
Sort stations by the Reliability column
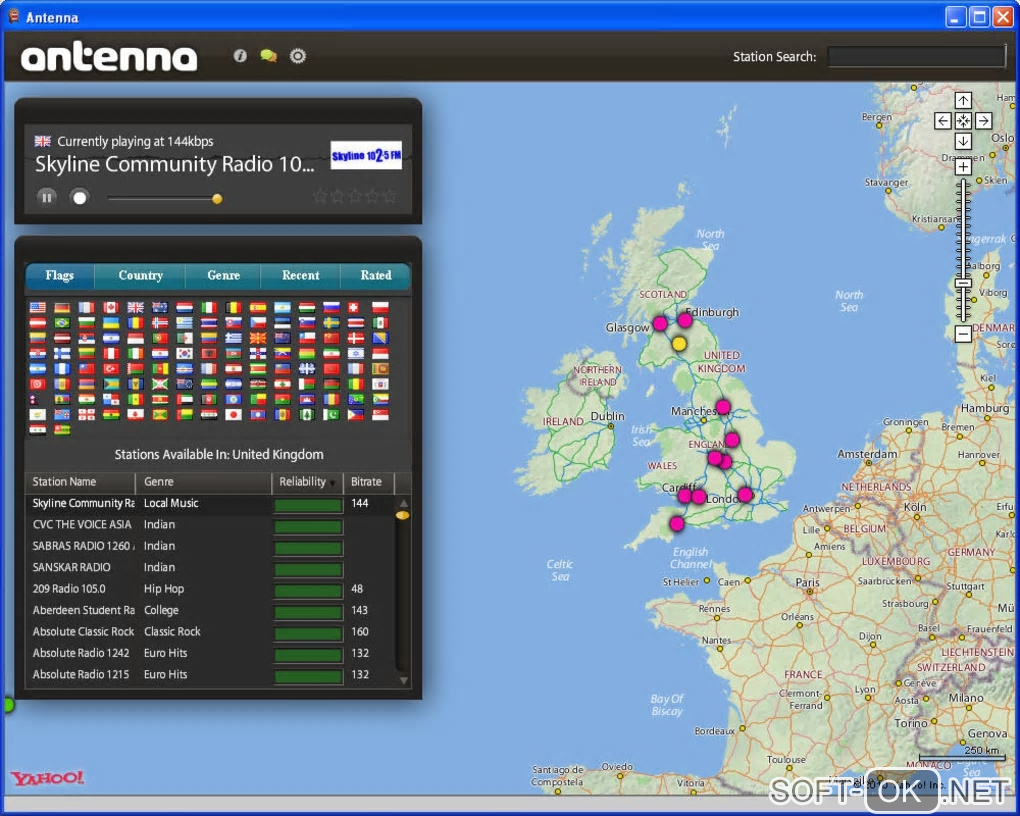pyautogui.click(x=306, y=482)
